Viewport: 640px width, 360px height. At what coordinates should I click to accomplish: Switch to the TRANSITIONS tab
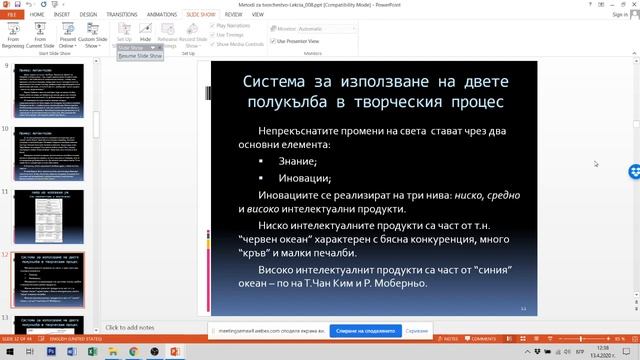coord(122,15)
